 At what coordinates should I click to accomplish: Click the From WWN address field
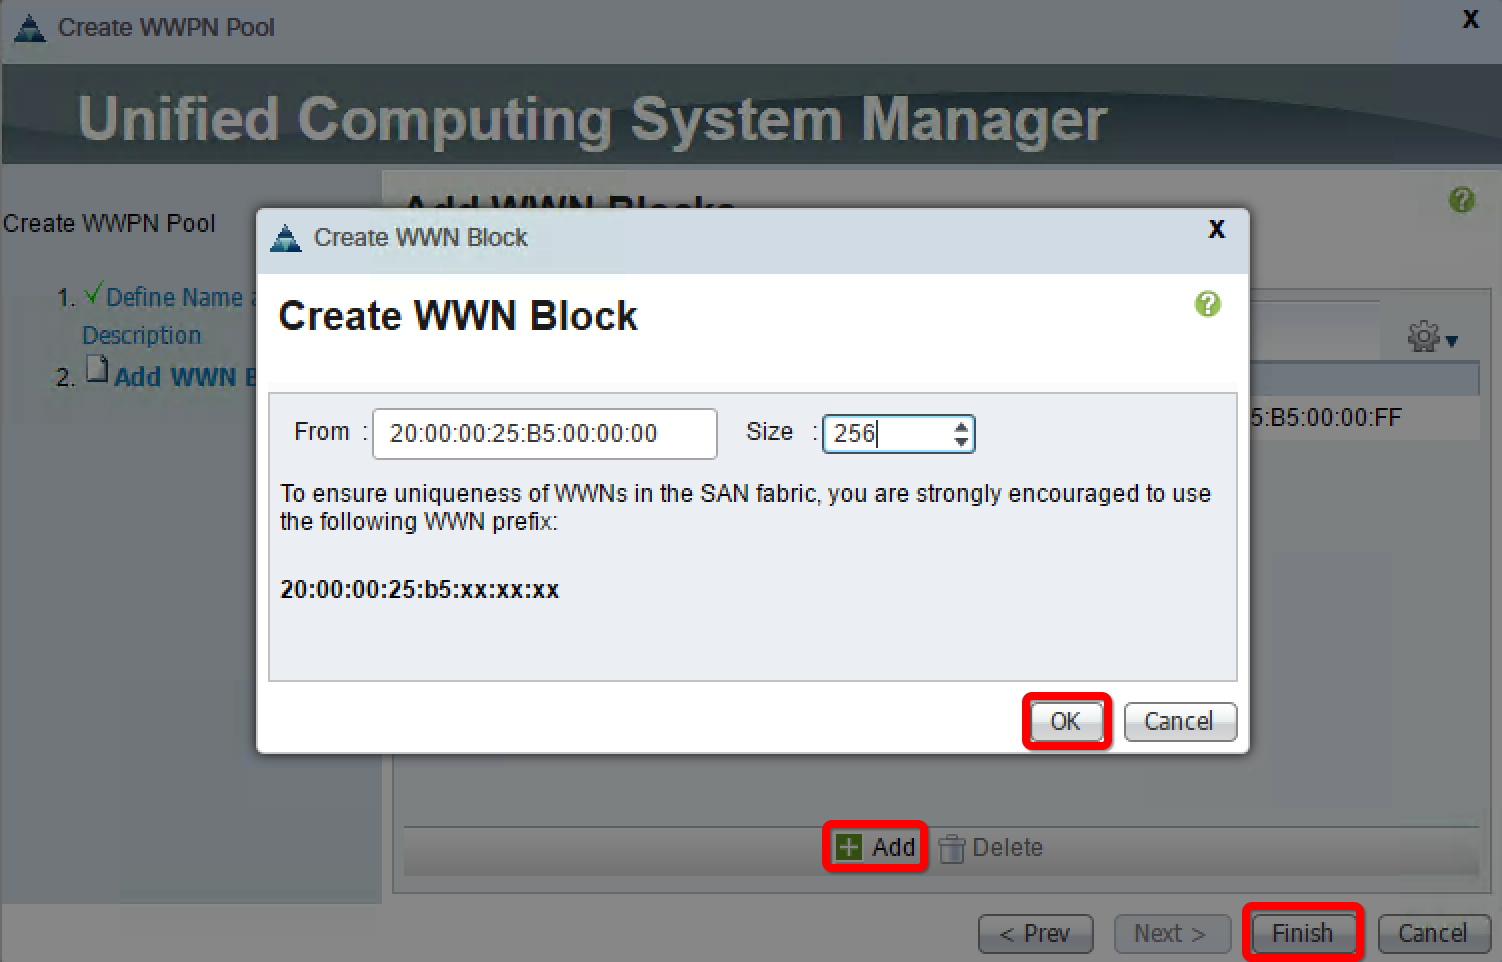544,433
